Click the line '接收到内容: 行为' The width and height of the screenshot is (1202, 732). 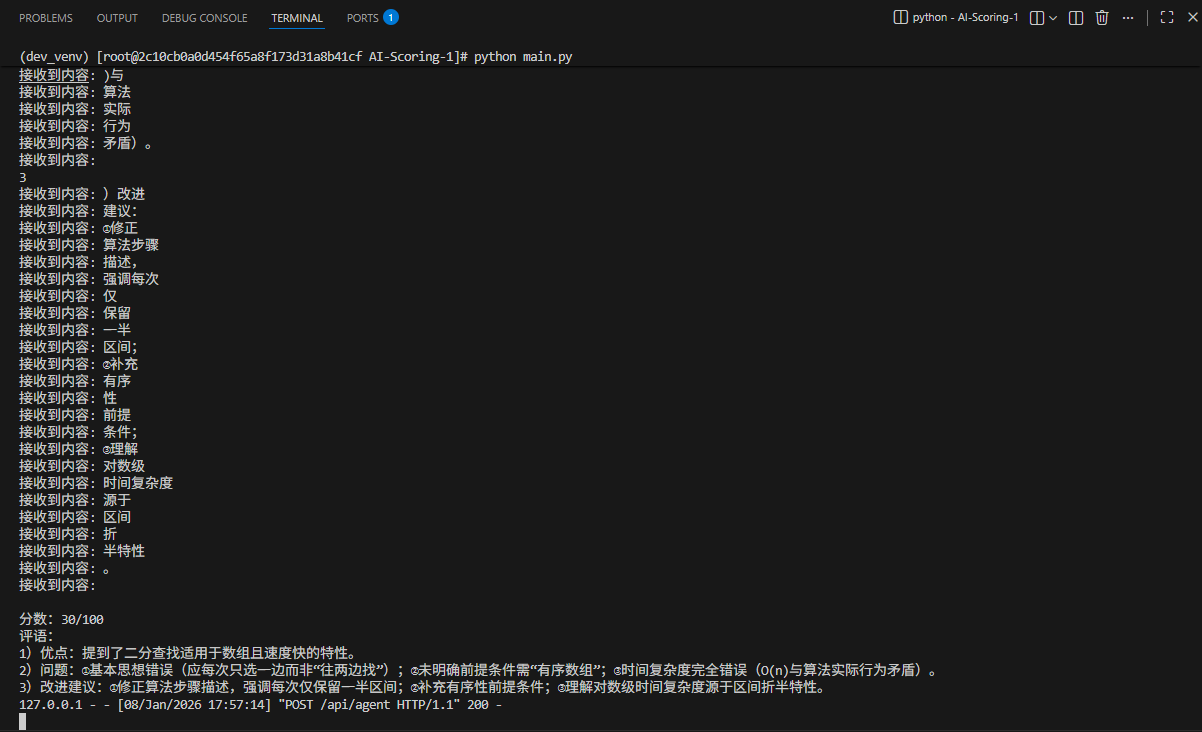pos(75,126)
